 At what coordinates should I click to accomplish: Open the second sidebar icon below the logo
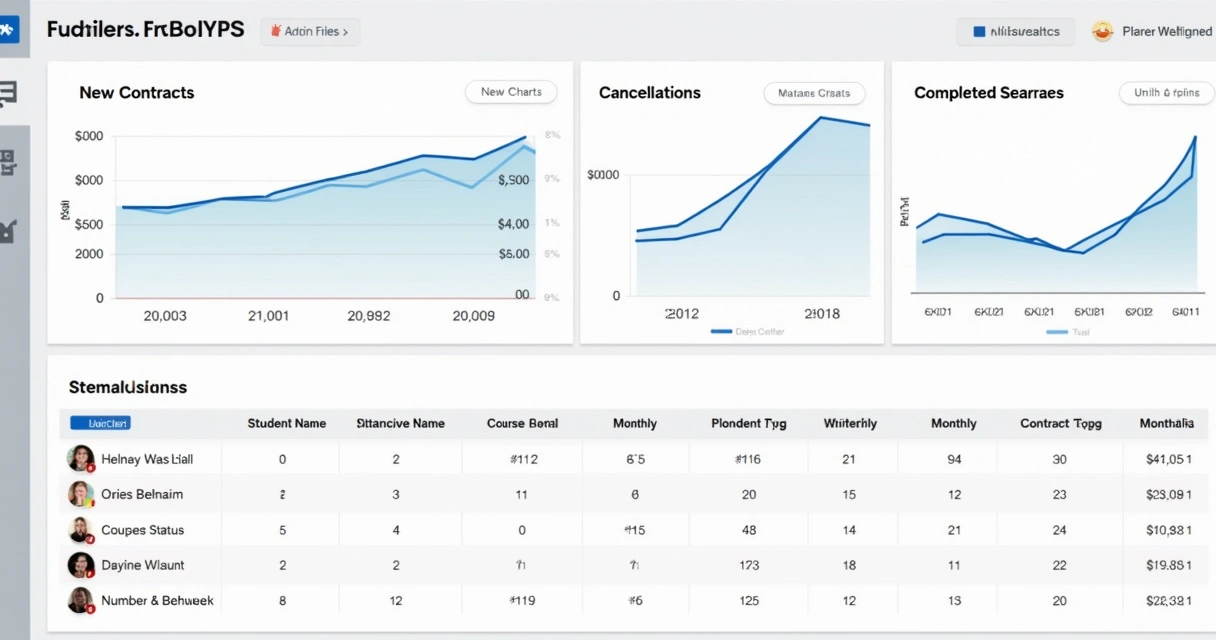click(x=8, y=95)
